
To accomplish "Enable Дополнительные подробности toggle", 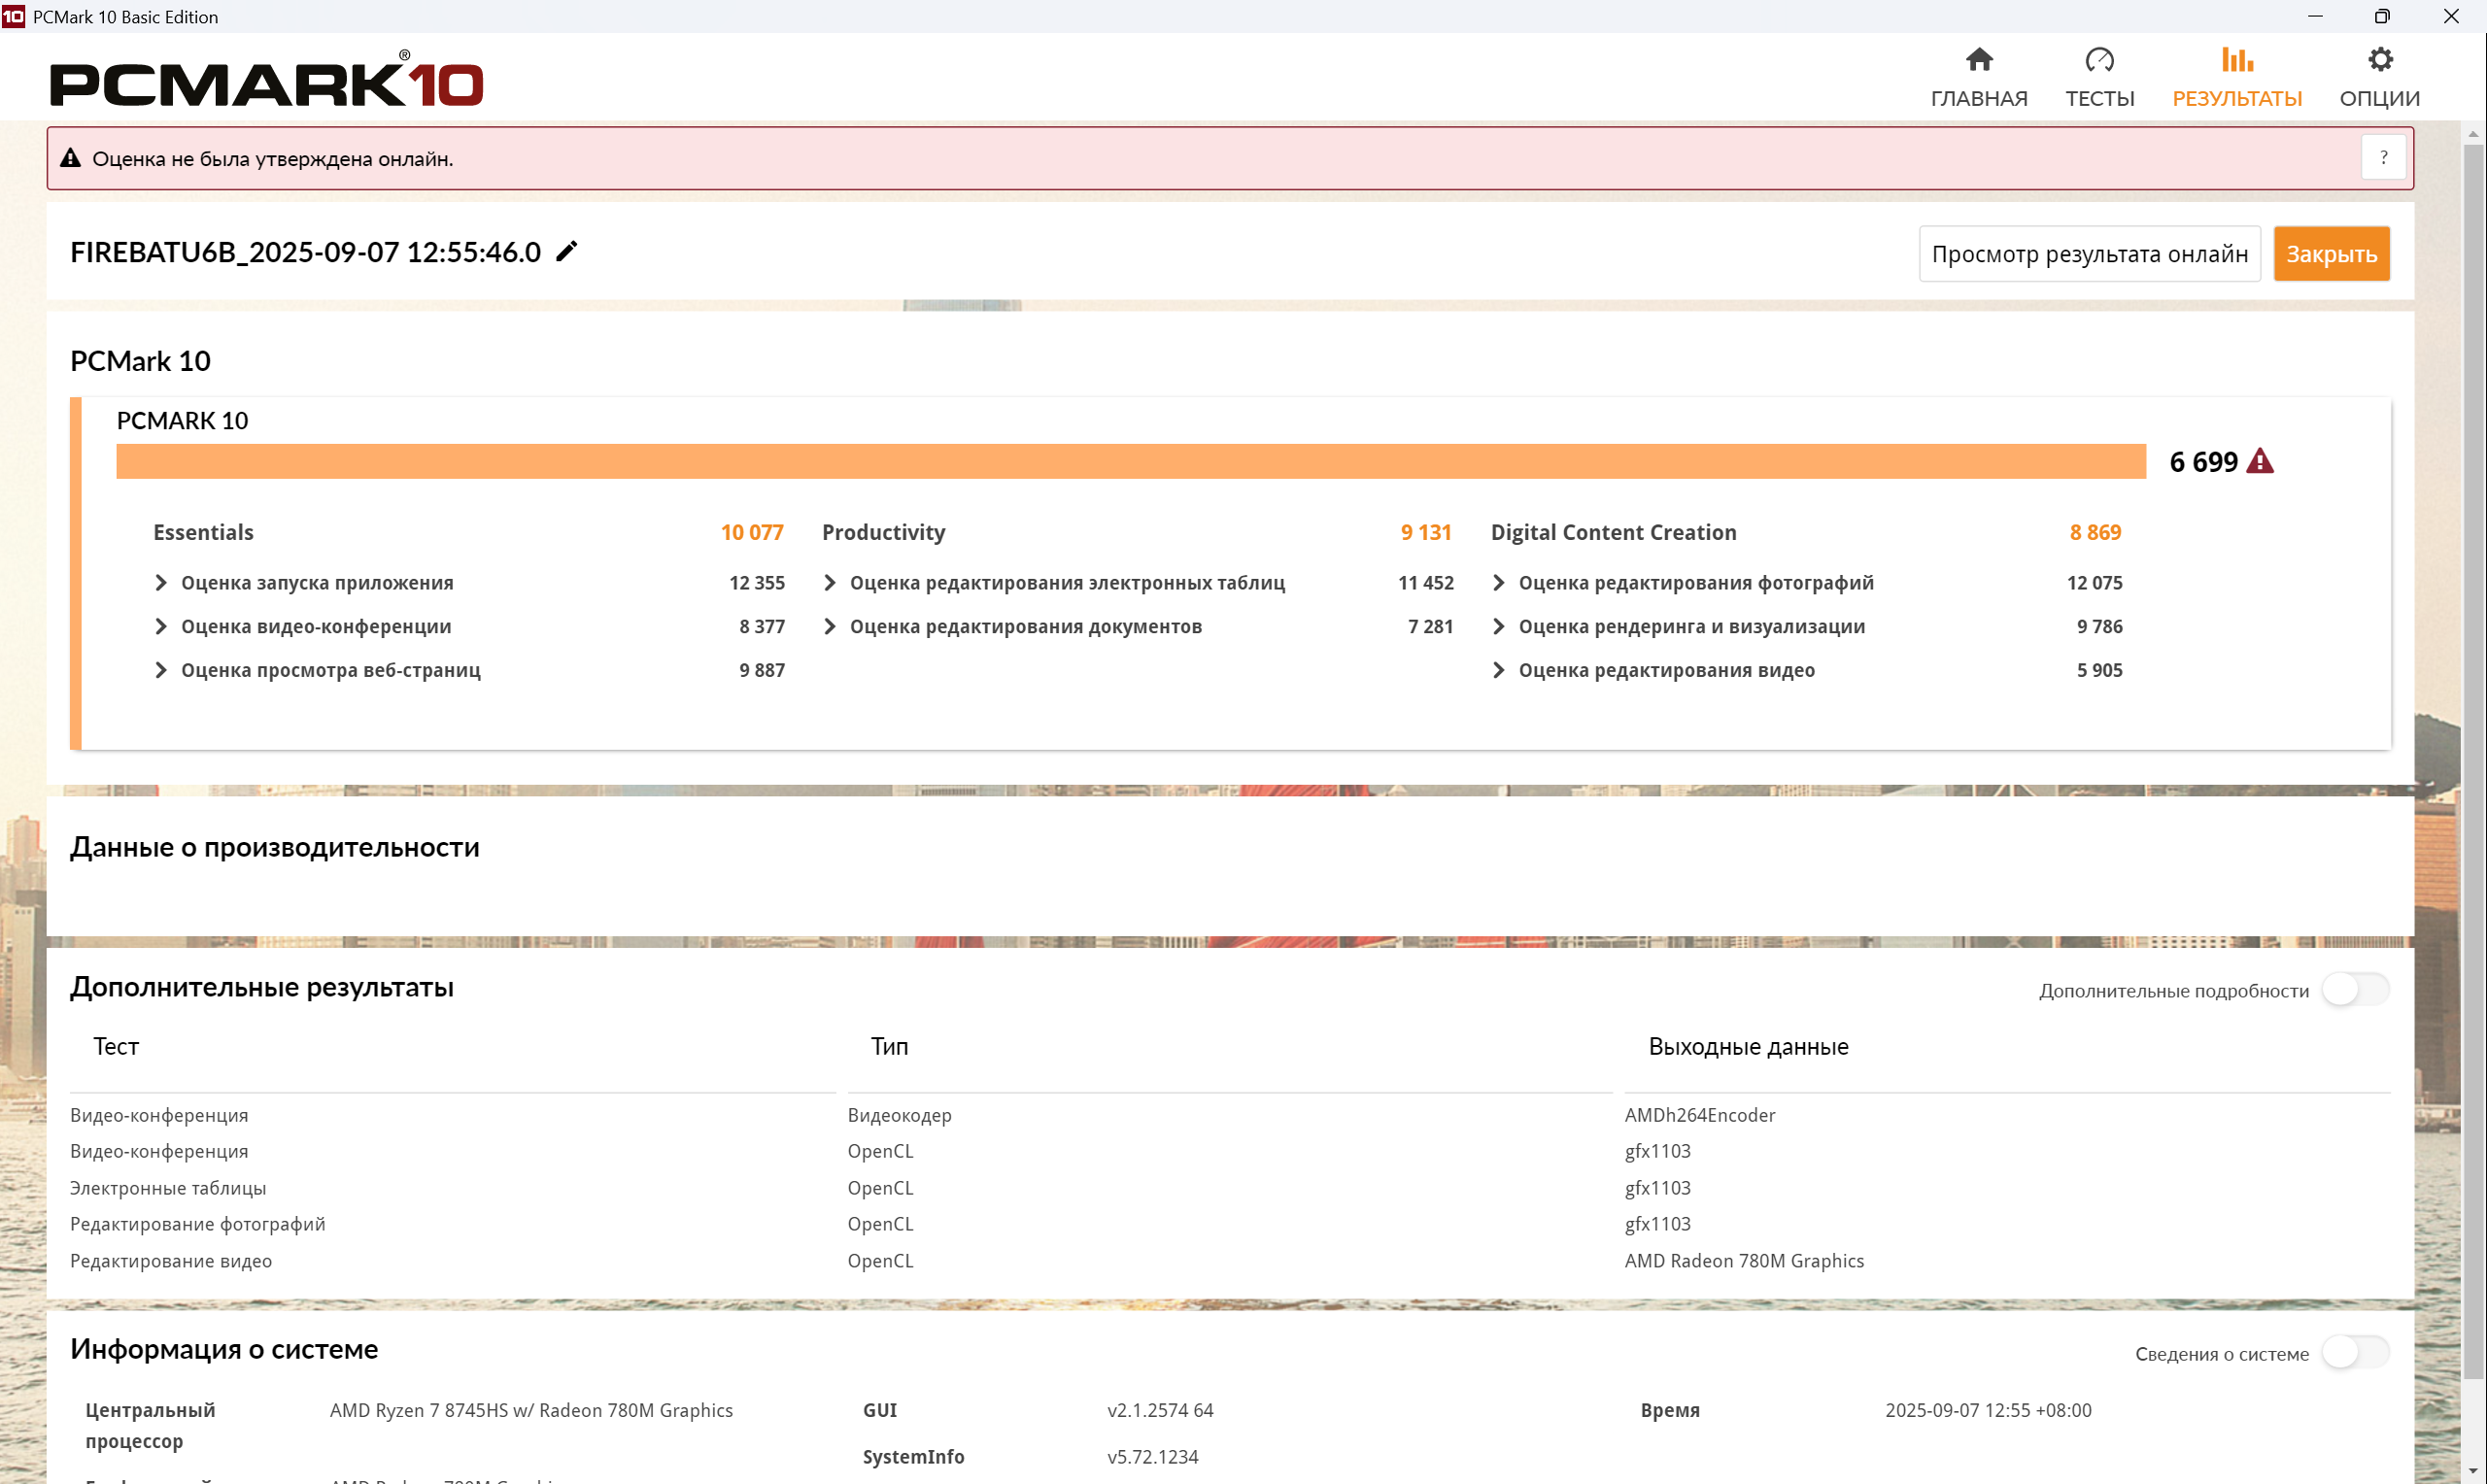I will point(2354,990).
